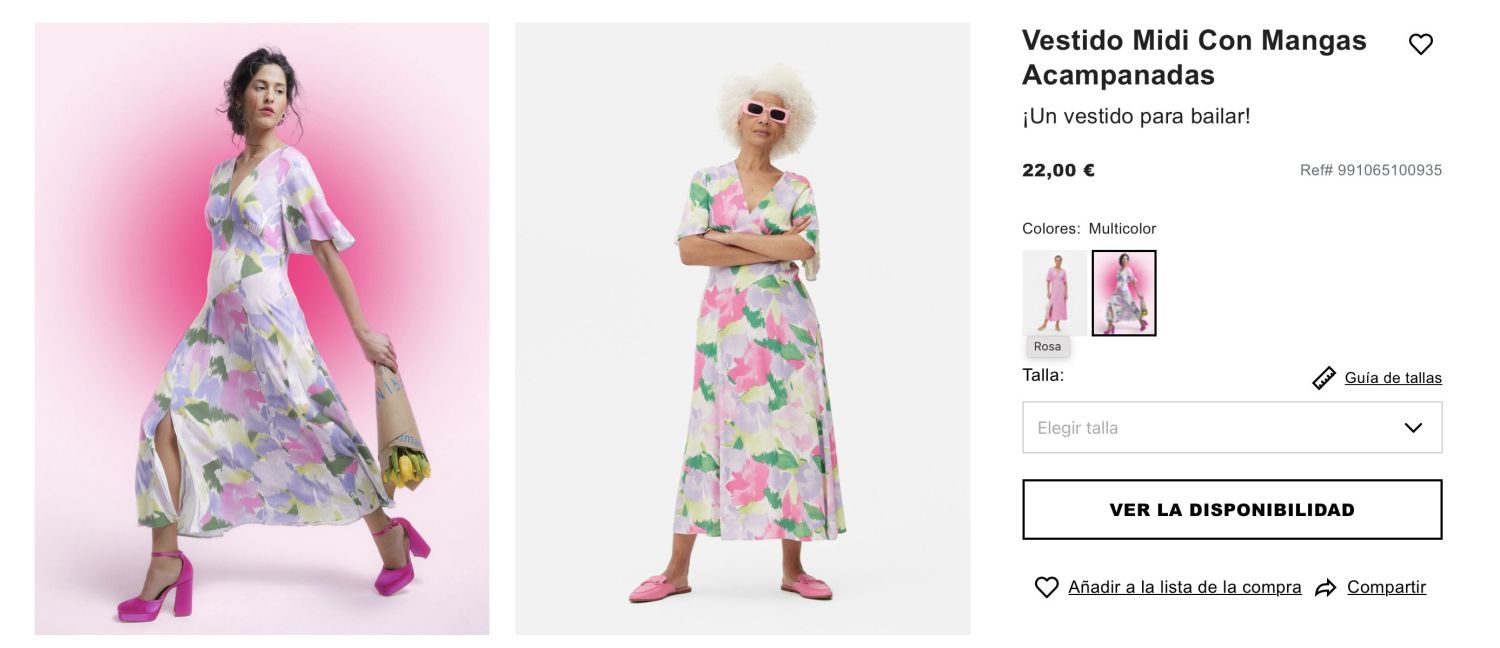Click the Compartir link

click(x=1386, y=587)
